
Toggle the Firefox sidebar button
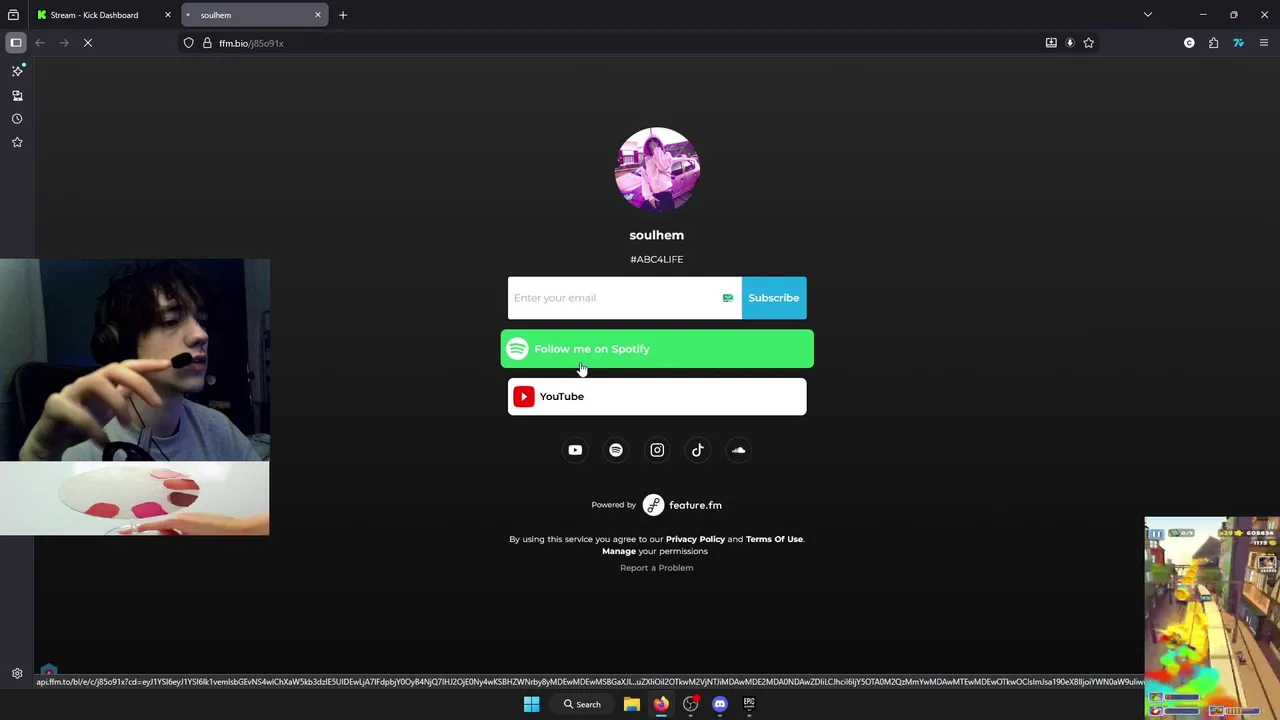tap(16, 43)
